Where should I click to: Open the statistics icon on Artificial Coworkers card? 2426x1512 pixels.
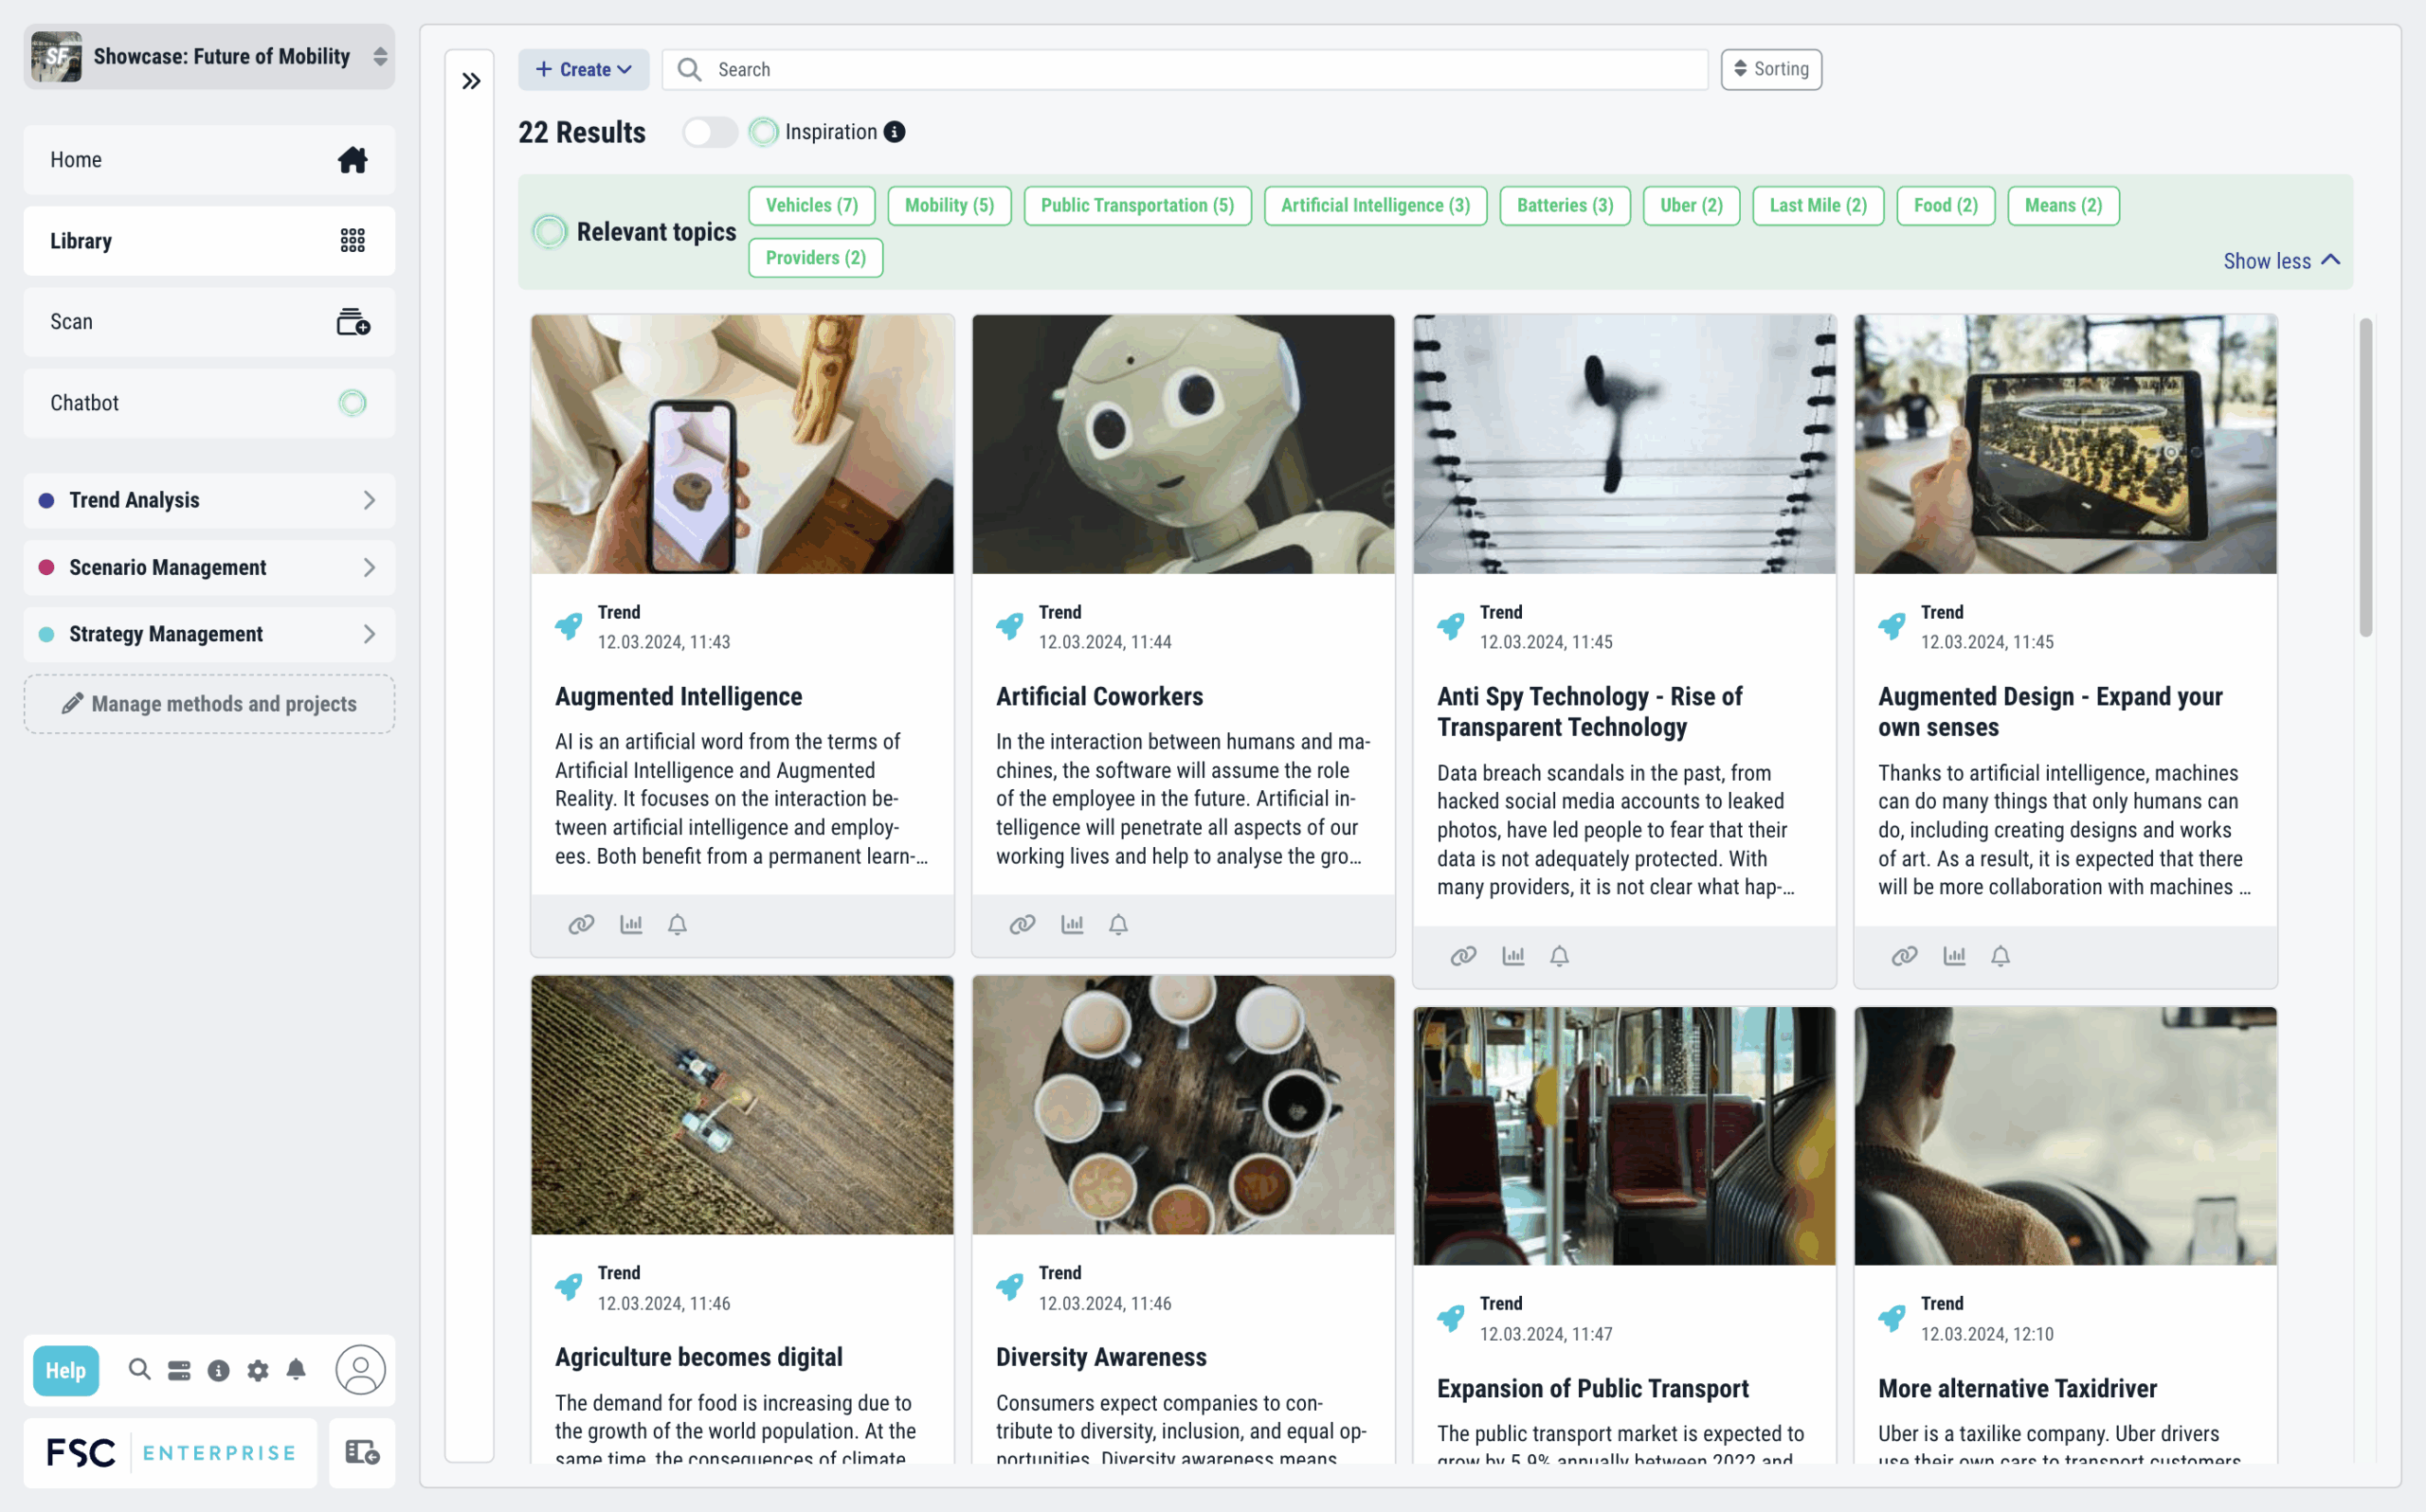[1072, 924]
